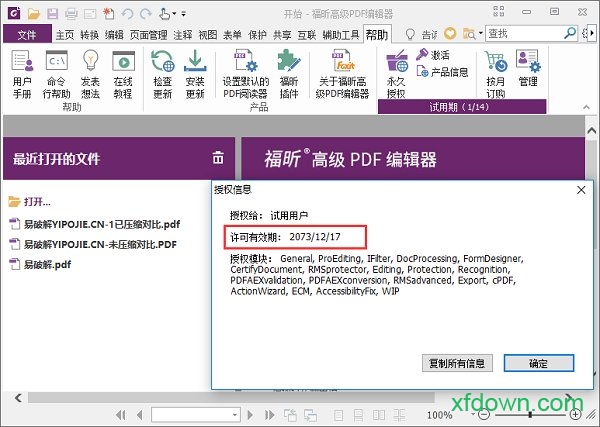Click horizontal scrollbar left arrow
This screenshot has width=600, height=427.
(x=18, y=398)
